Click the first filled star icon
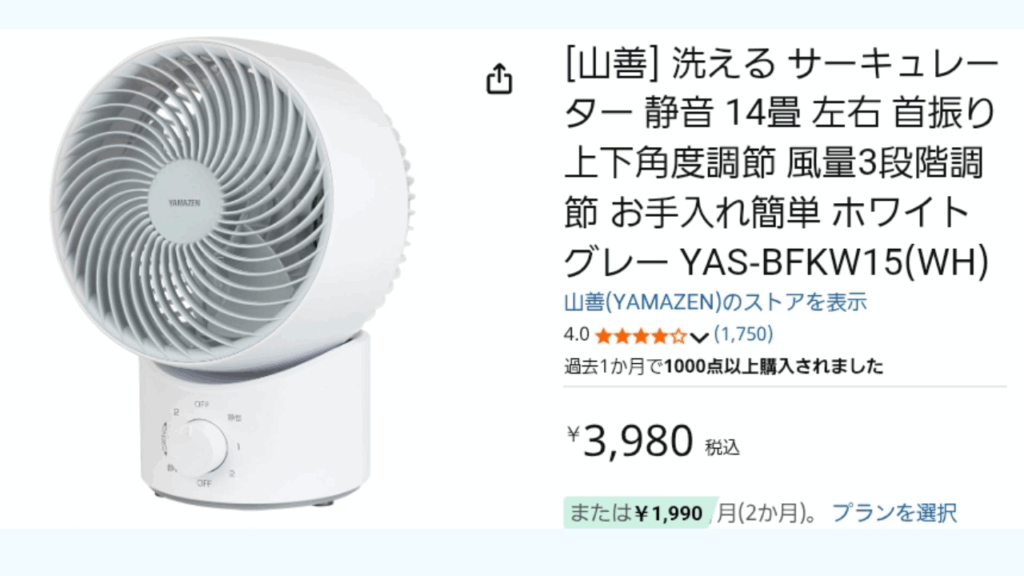Viewport: 1024px width, 576px height. [603, 336]
